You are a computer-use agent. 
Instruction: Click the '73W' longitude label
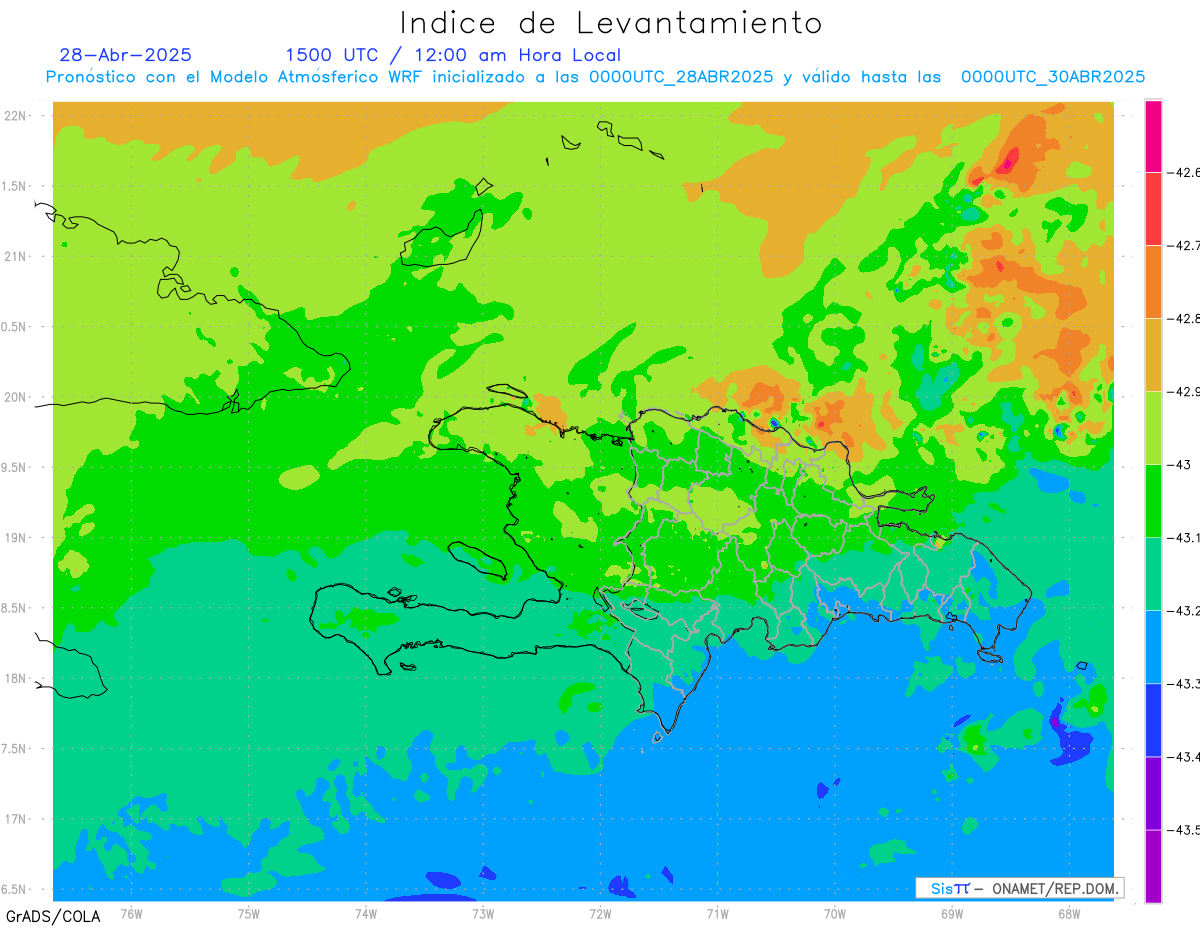coord(483,914)
